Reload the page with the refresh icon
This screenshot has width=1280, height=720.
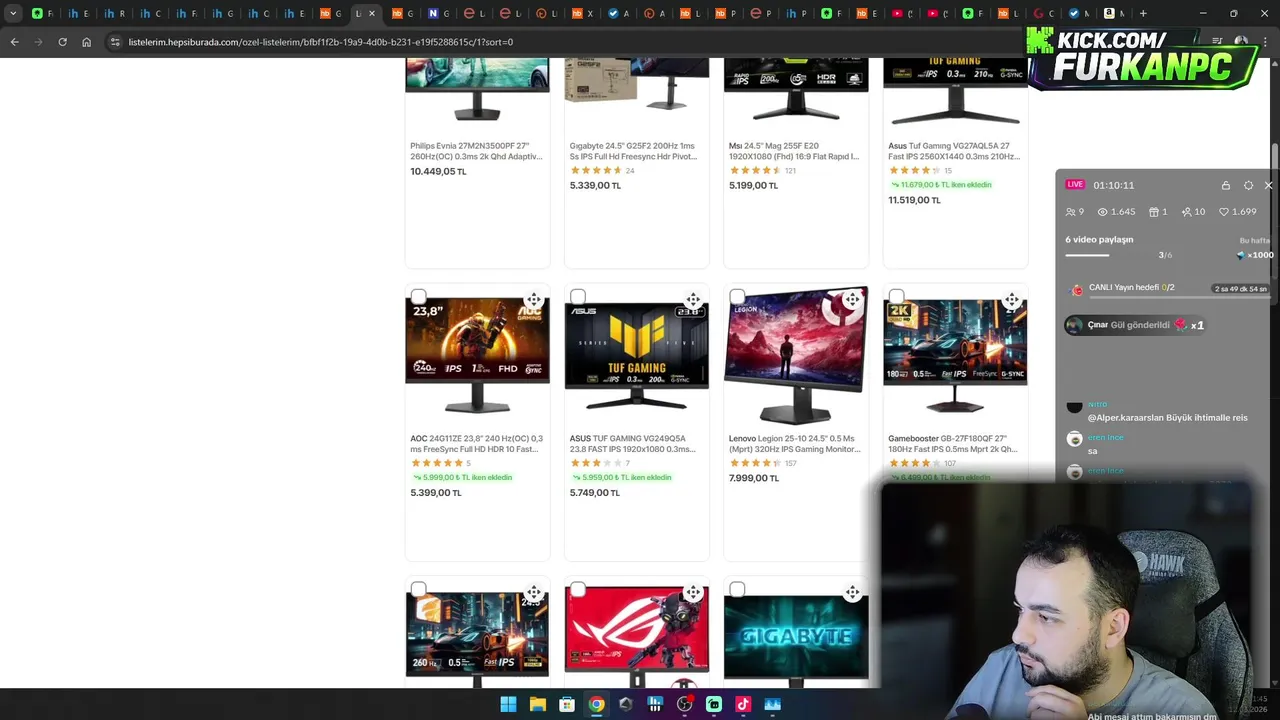tap(62, 42)
